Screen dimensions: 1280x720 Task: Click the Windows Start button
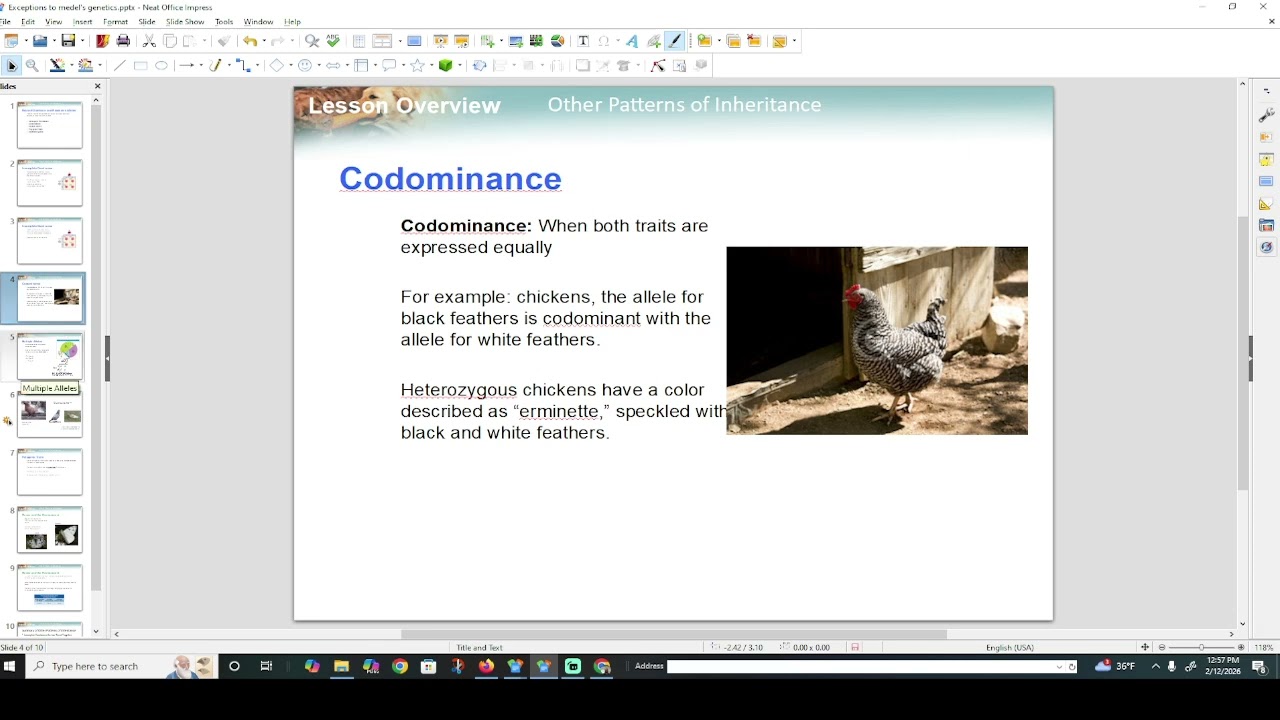(x=10, y=666)
